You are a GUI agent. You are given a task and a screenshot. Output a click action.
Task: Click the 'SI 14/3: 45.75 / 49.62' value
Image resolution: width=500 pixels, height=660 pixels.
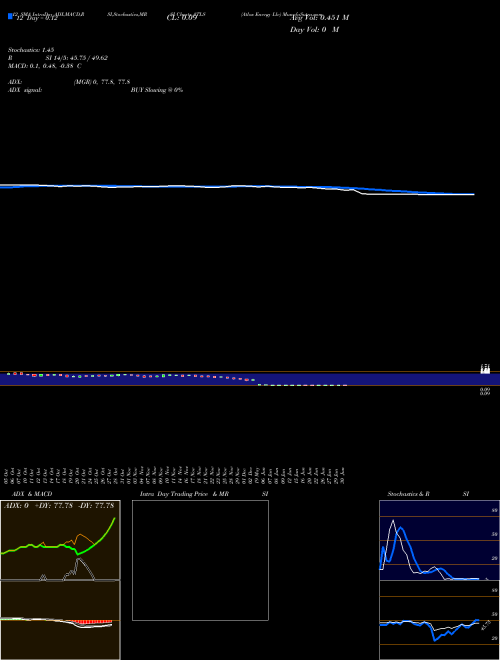click(77, 58)
